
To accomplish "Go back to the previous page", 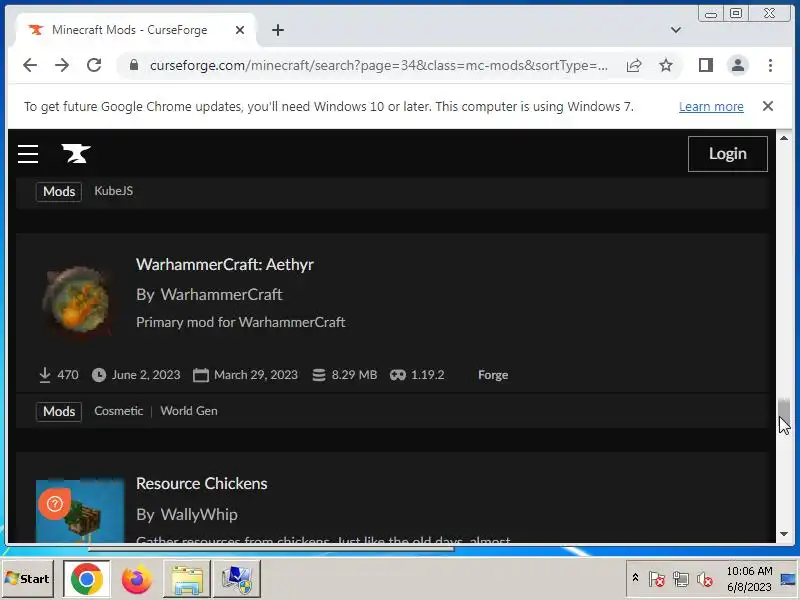I will 30,65.
